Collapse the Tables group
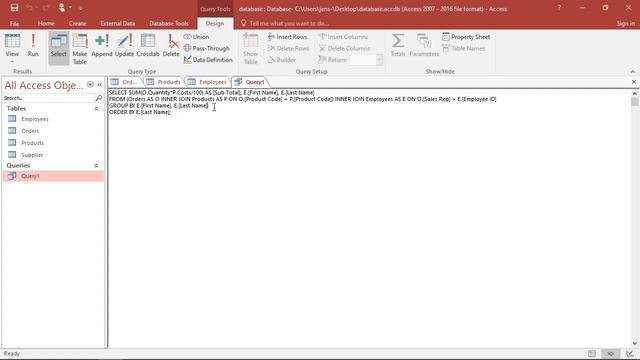Screen dimensions: 640x360 (96, 109)
